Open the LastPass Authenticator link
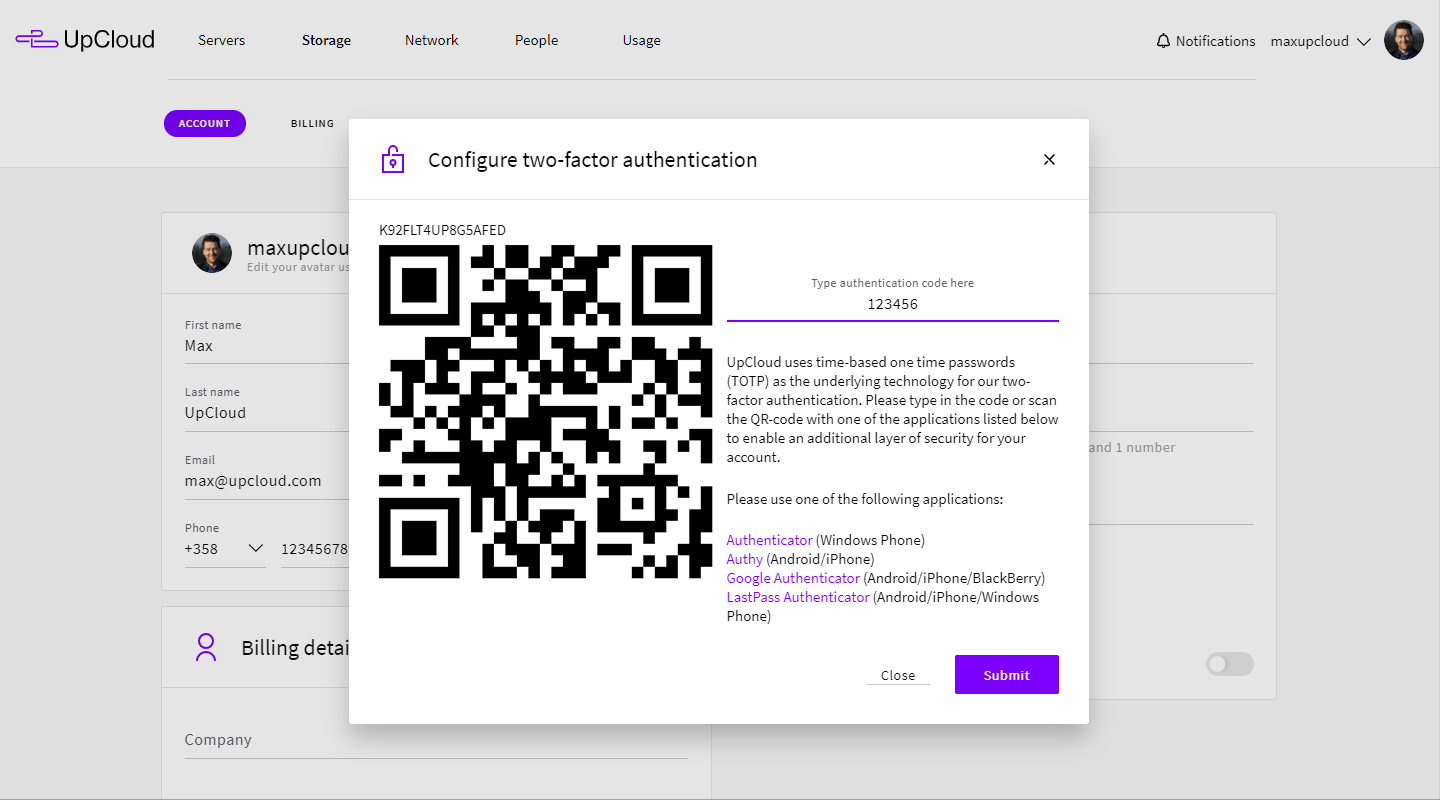 point(798,597)
